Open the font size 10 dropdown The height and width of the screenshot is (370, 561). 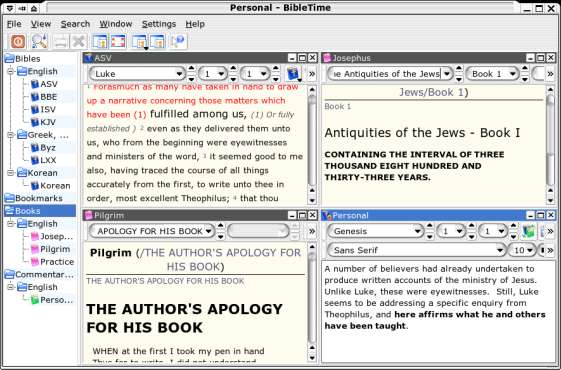[522, 250]
